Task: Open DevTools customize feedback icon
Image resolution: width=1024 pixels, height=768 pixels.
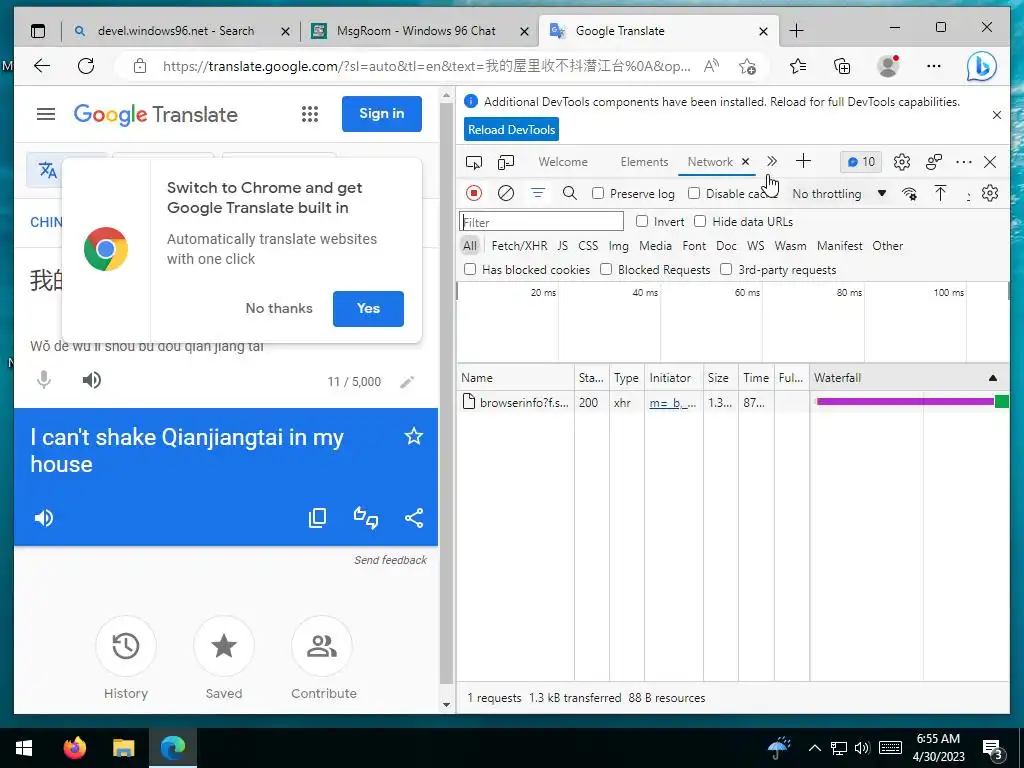Action: [934, 162]
